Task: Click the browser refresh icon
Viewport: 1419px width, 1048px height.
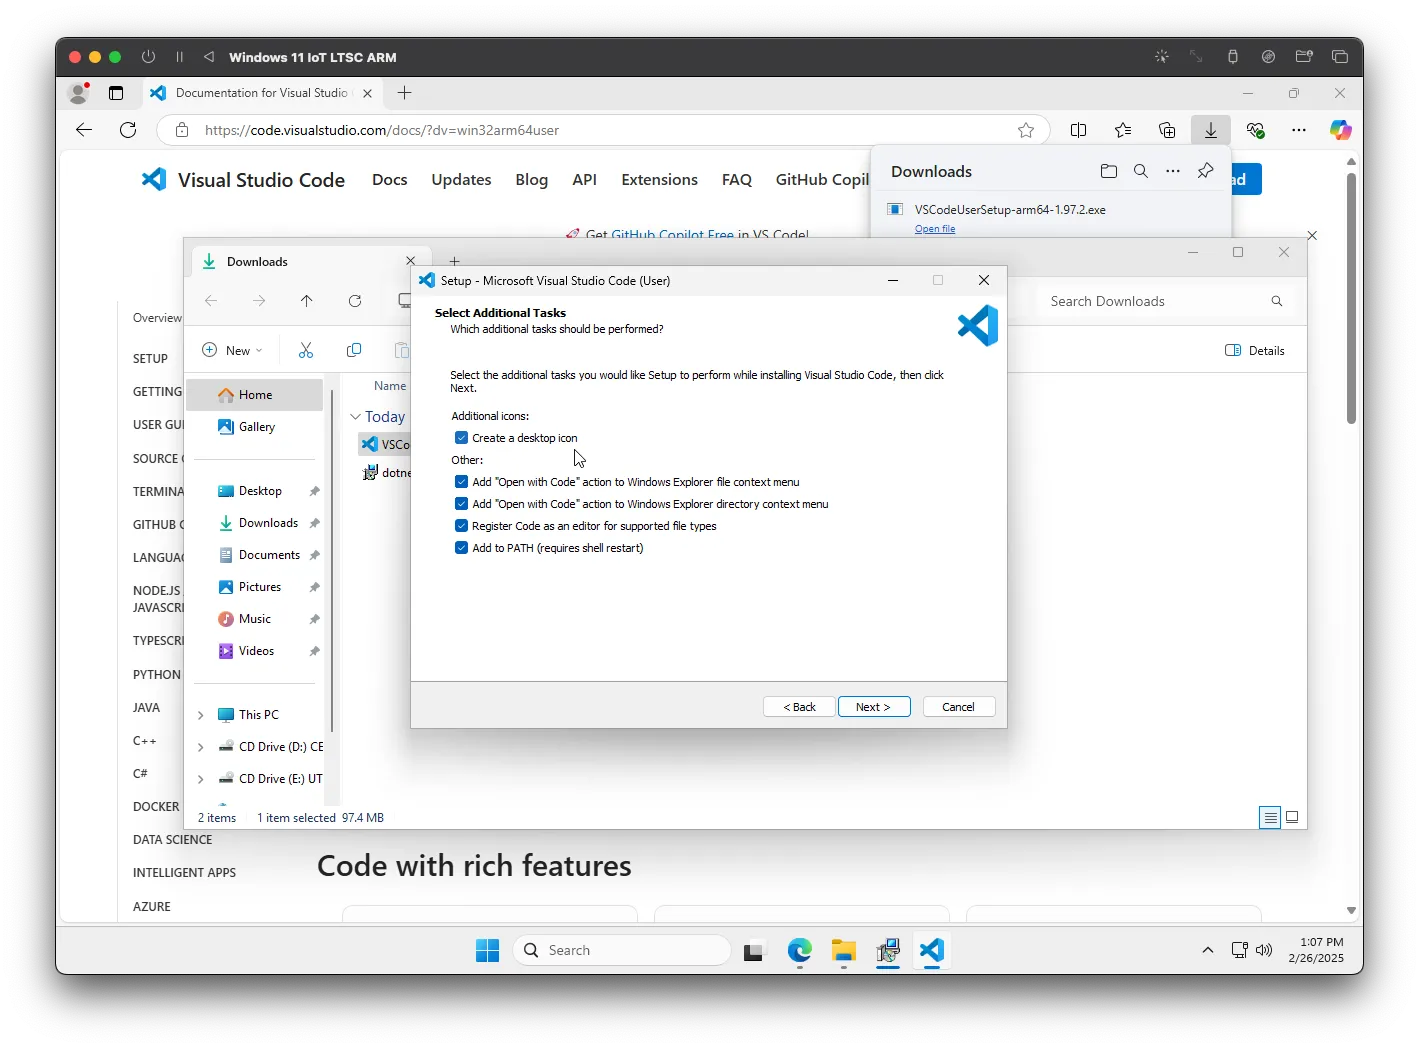Action: (x=128, y=130)
